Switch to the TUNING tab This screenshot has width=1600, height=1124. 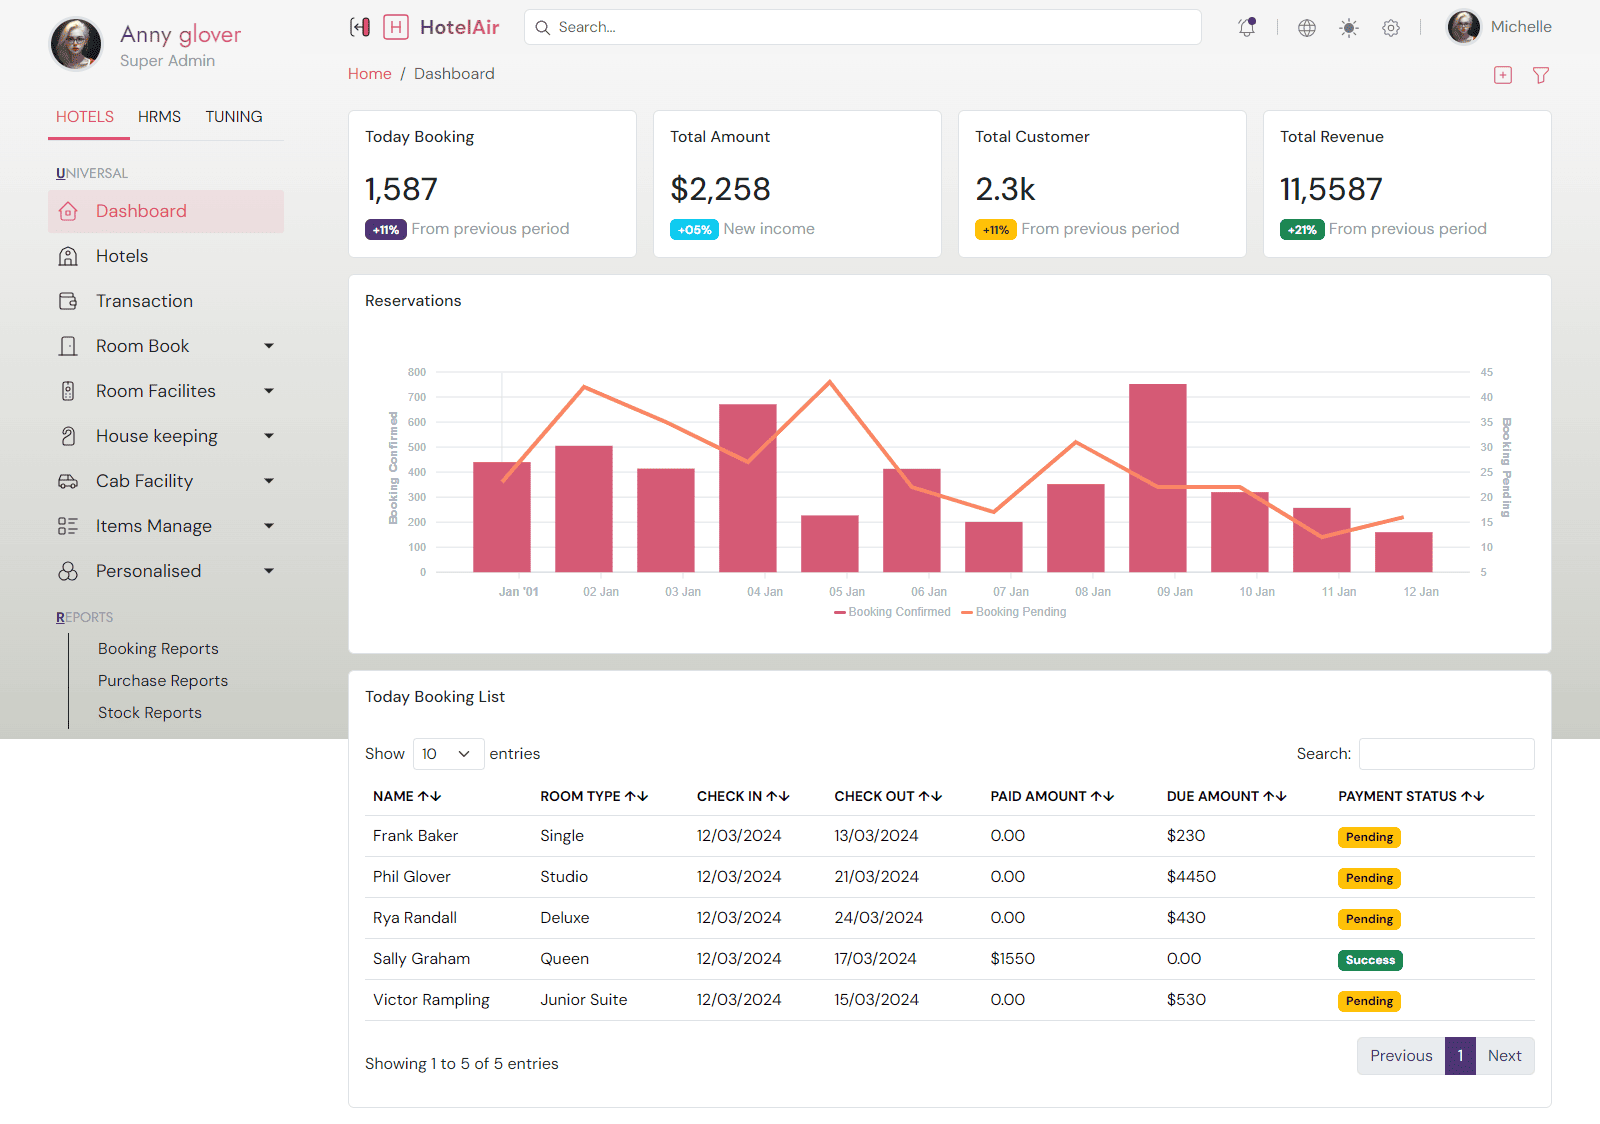pyautogui.click(x=234, y=117)
